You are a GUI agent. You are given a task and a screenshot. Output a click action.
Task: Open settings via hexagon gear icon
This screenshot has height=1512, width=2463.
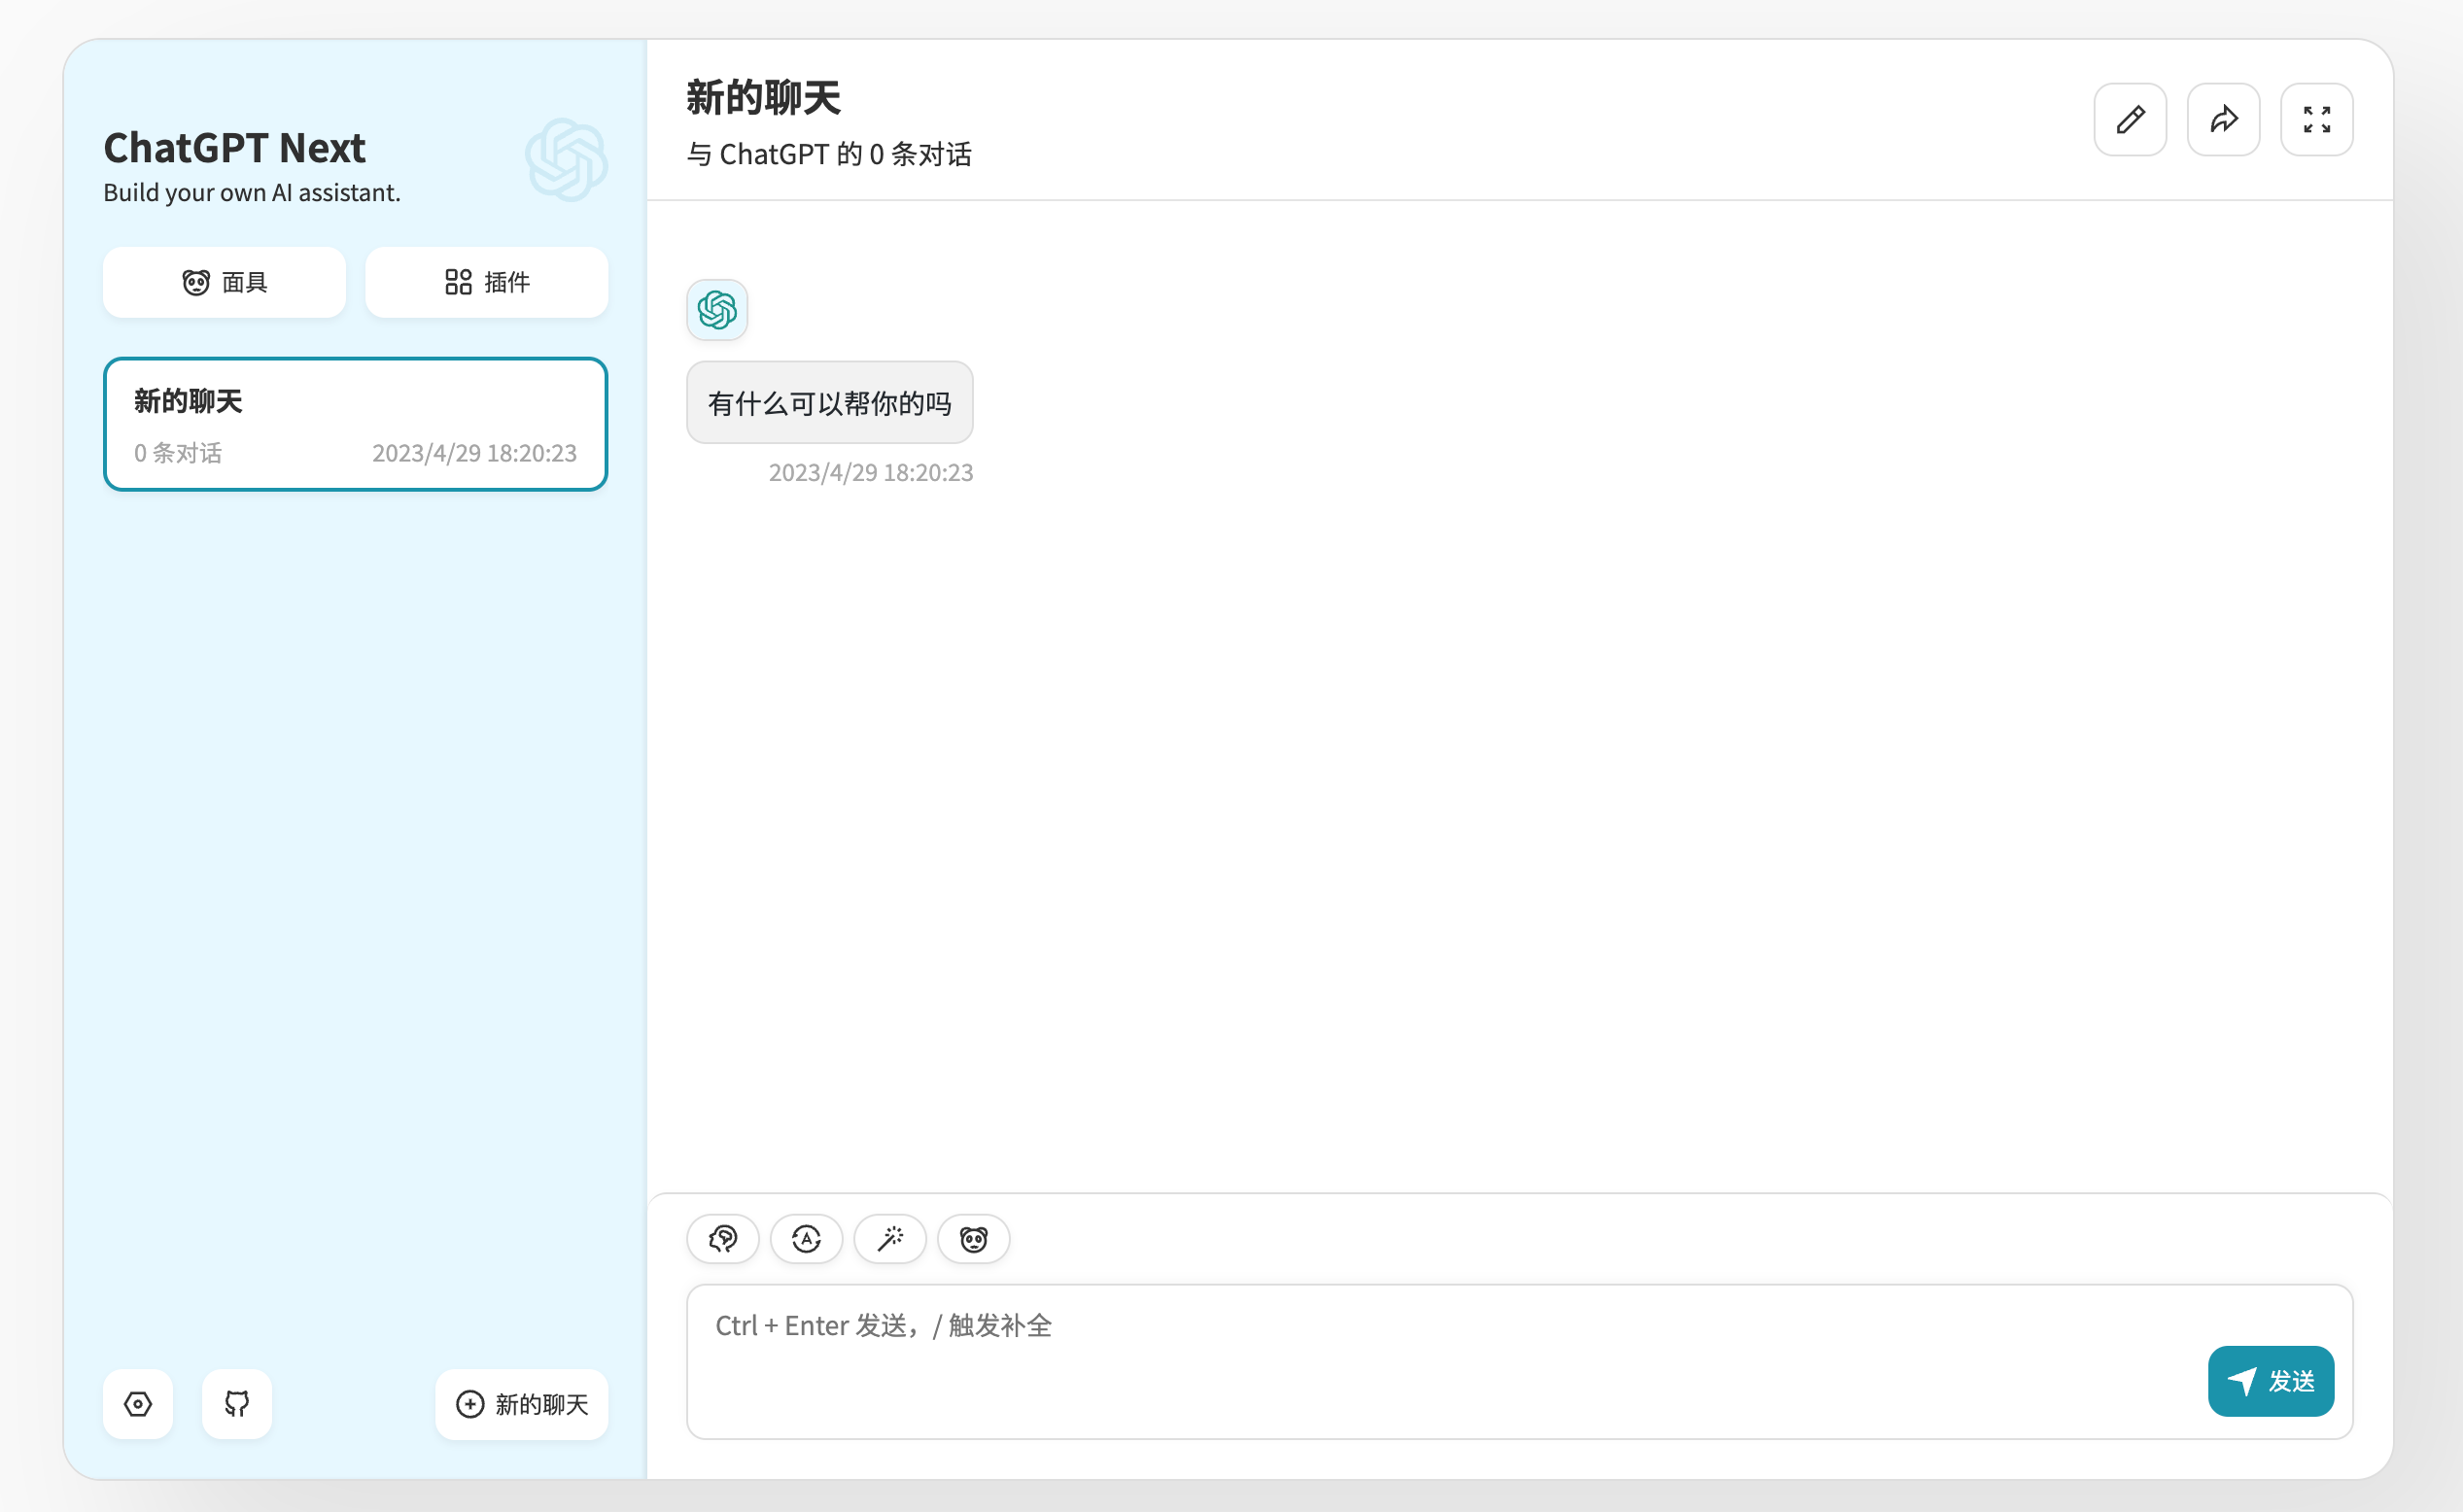pyautogui.click(x=138, y=1404)
